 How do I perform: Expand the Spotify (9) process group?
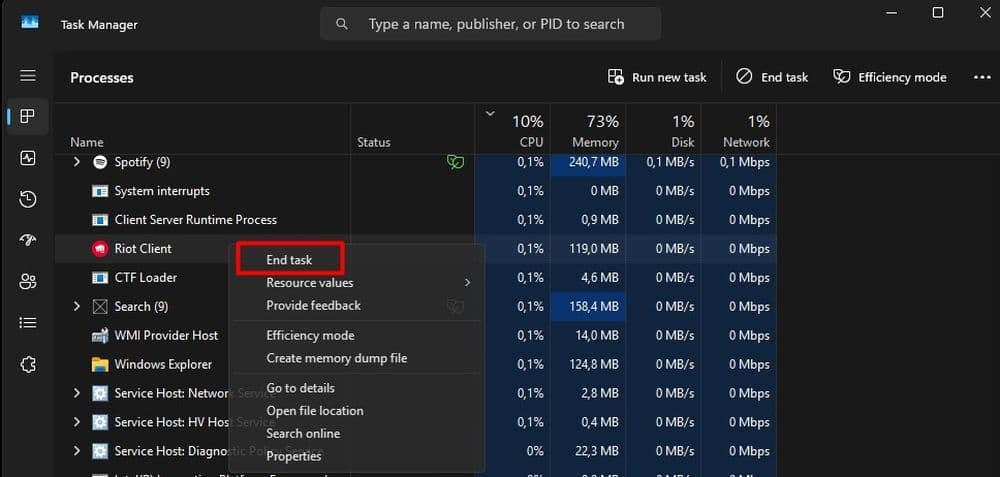[77, 162]
